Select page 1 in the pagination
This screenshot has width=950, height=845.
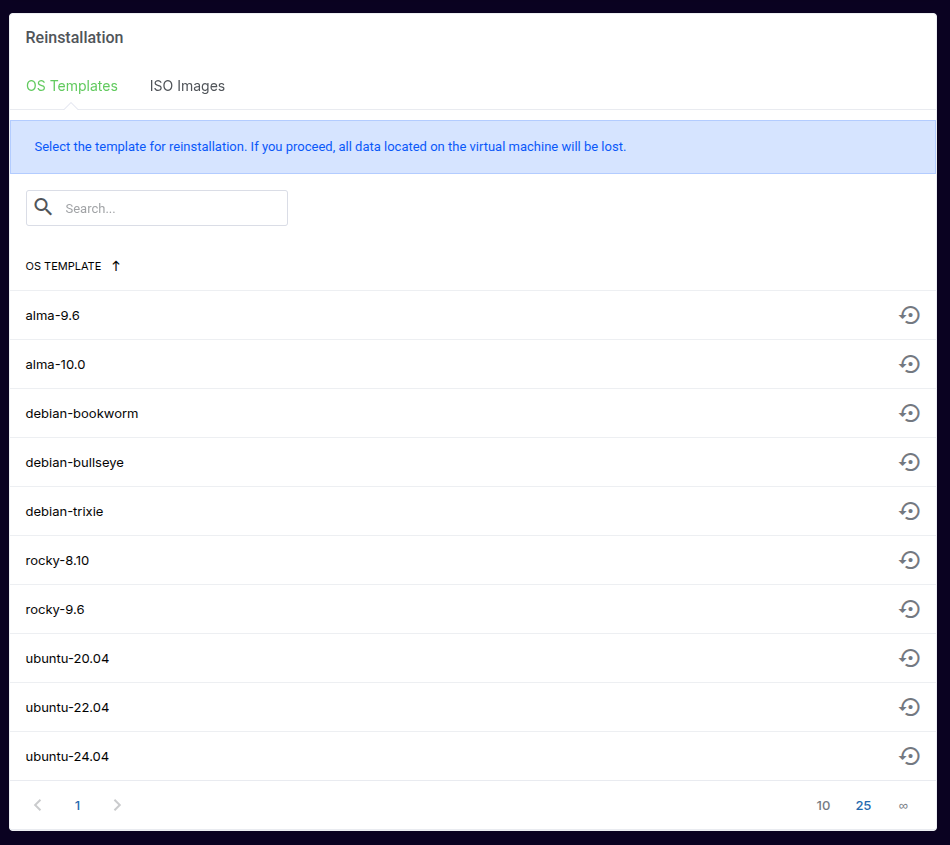click(x=77, y=805)
